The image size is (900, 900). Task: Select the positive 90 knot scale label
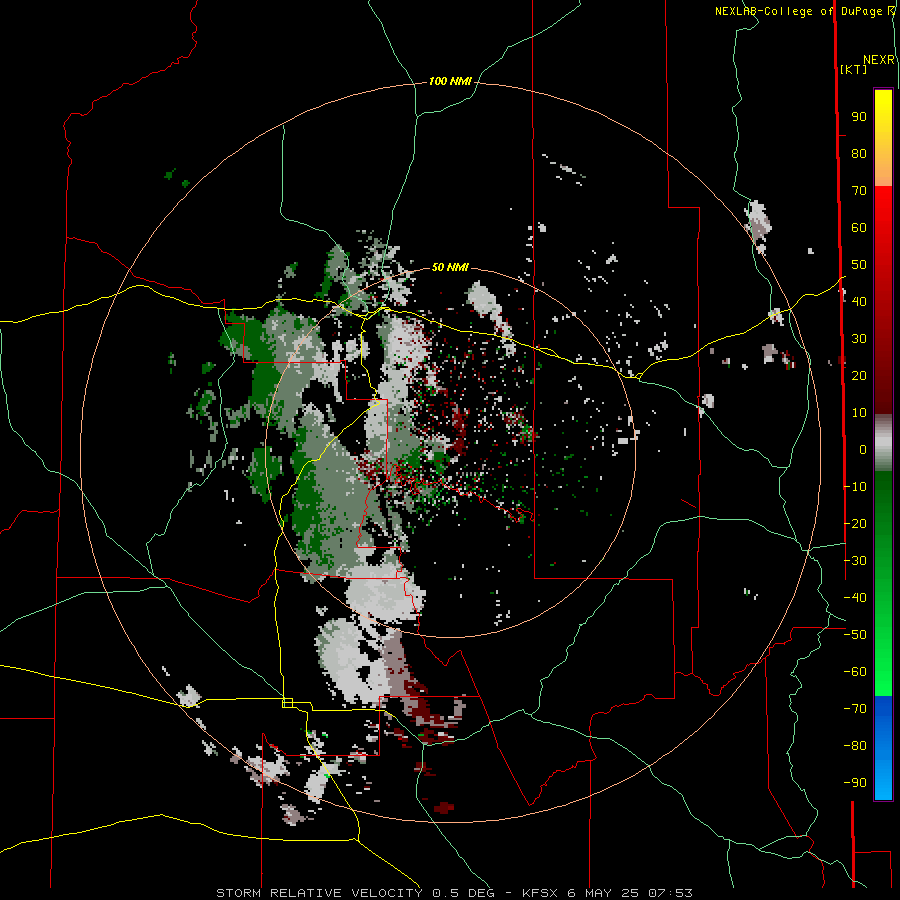859,117
